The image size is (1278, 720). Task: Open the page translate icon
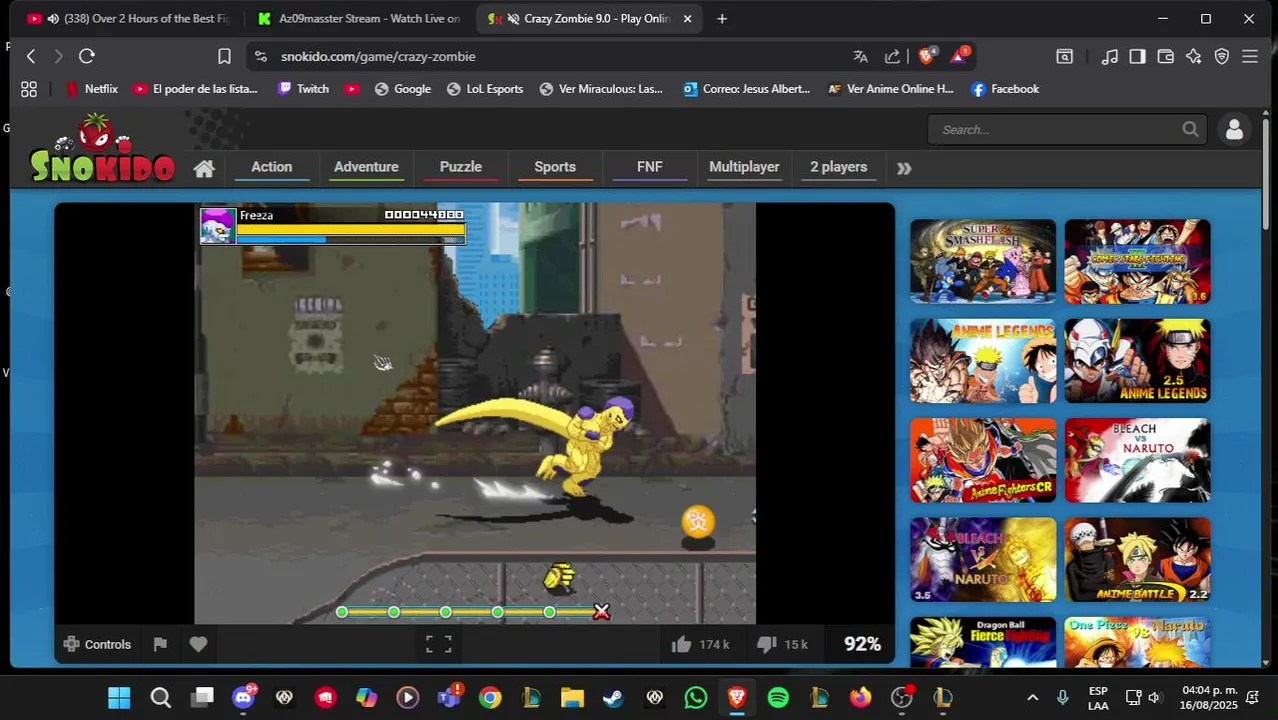pyautogui.click(x=860, y=56)
